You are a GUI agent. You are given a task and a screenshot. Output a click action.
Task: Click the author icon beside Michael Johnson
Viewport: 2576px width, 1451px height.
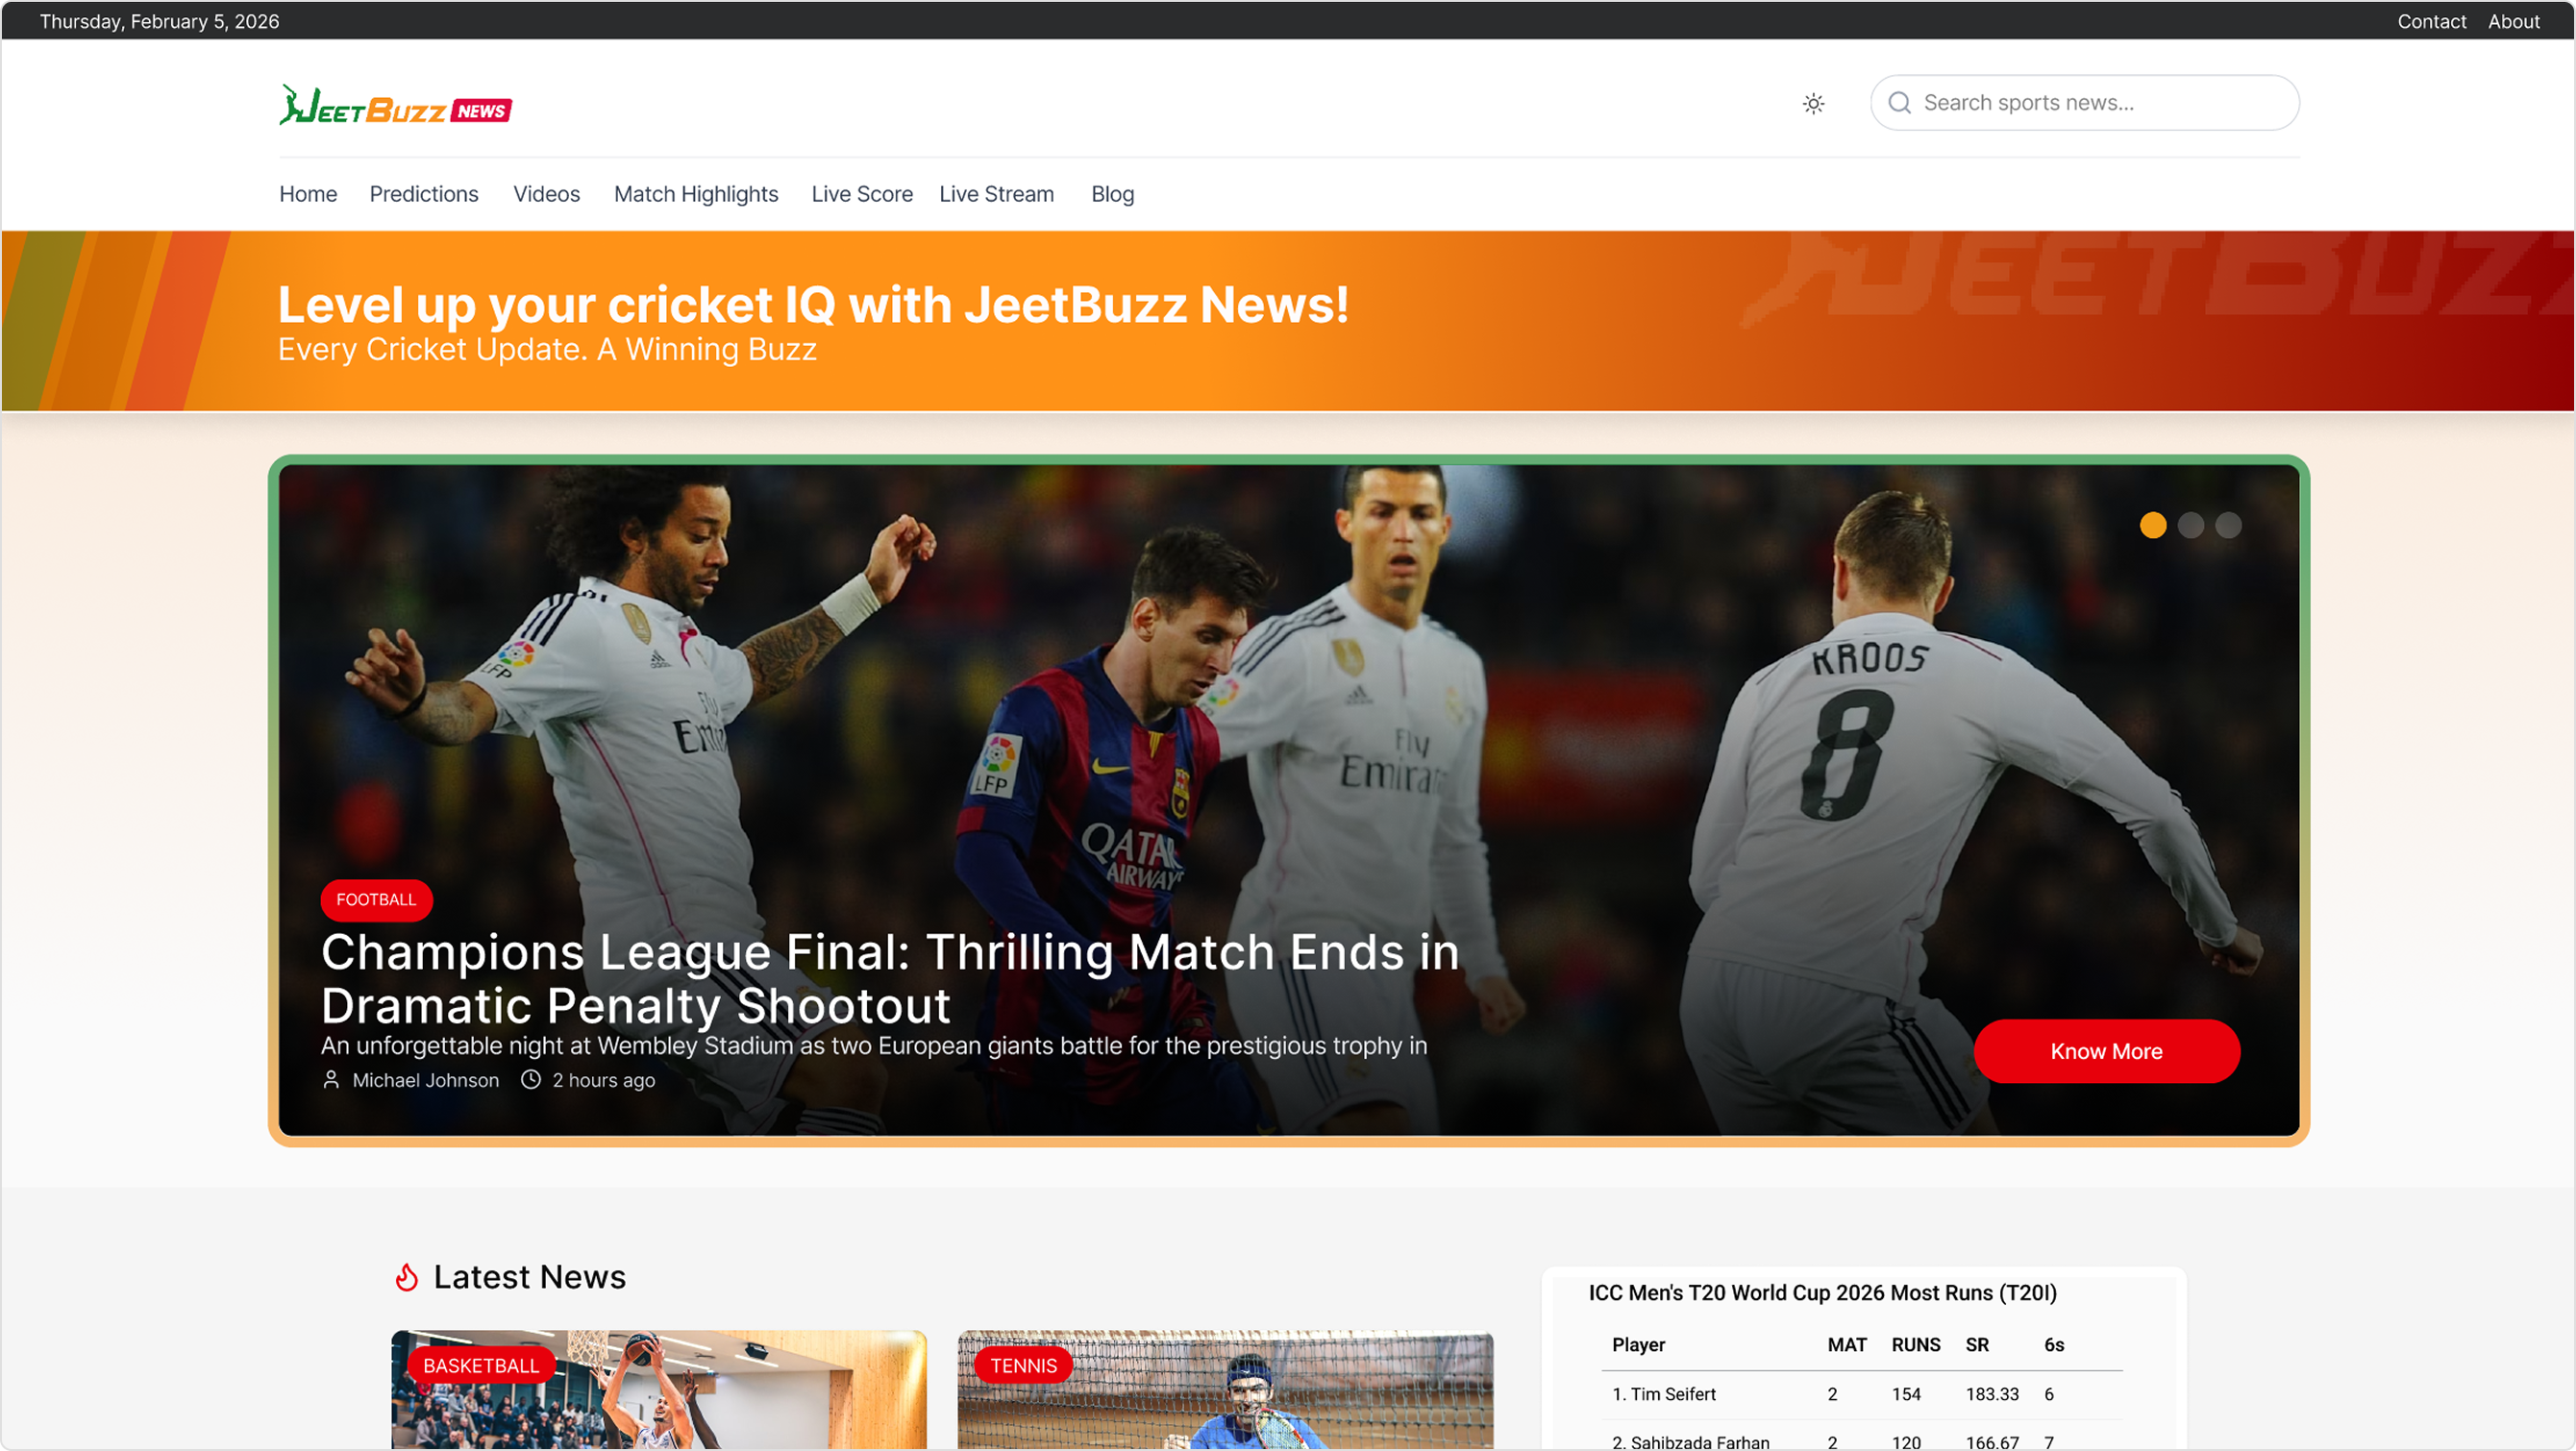[x=331, y=1080]
